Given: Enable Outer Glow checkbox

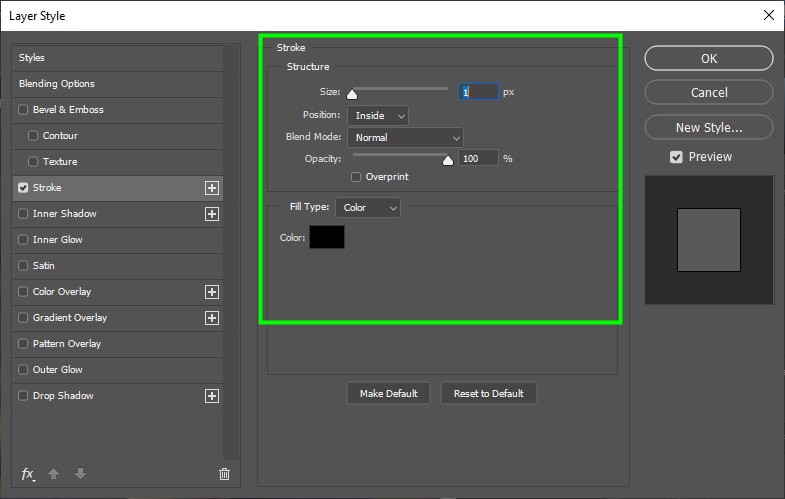Looking at the screenshot, I should tap(23, 369).
